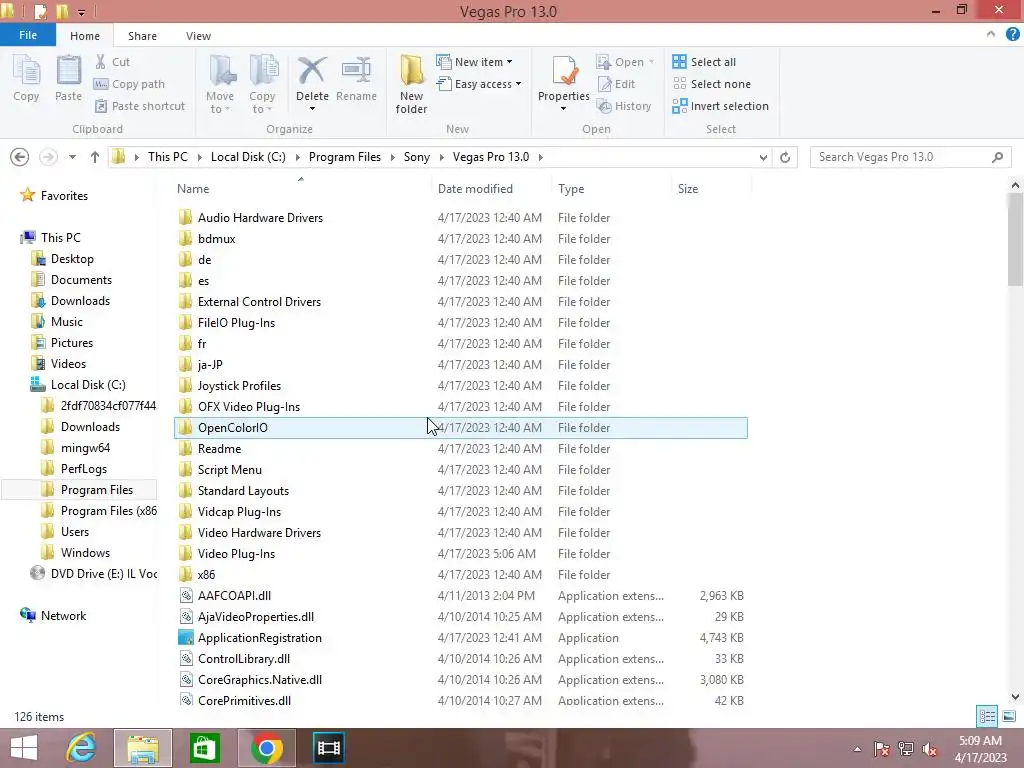Open Google Chrome from taskbar
Viewport: 1024px width, 768px height.
[x=266, y=748]
